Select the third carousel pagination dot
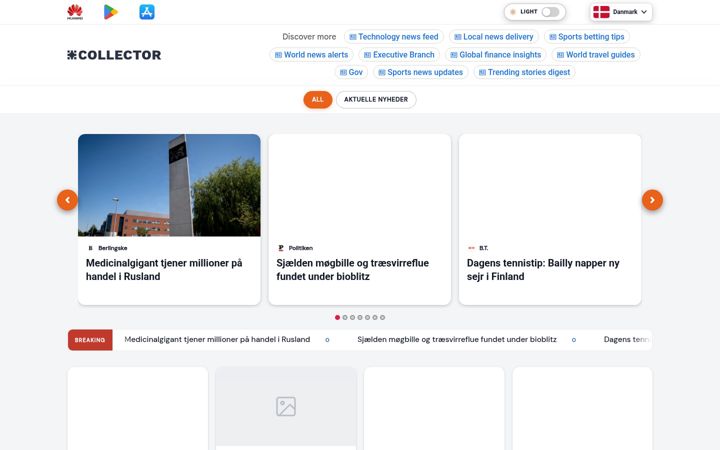Screen dimensions: 720x450 353,317
